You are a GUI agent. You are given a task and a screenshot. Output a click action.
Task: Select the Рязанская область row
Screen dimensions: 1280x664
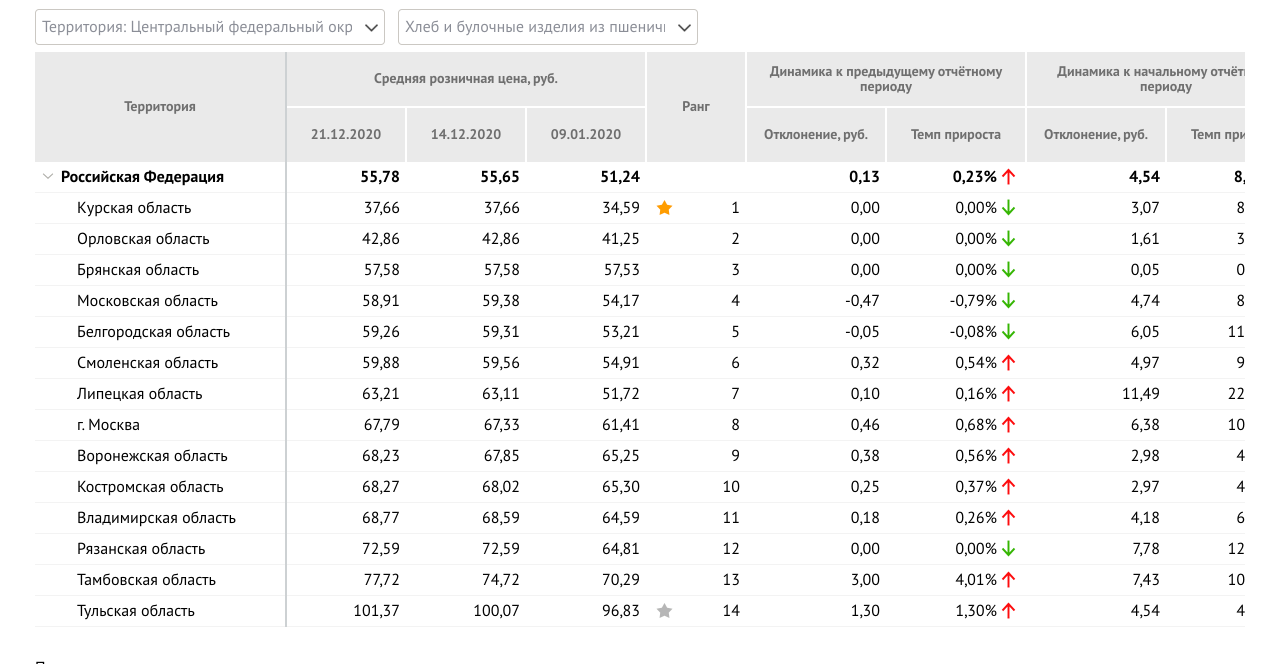(640, 549)
